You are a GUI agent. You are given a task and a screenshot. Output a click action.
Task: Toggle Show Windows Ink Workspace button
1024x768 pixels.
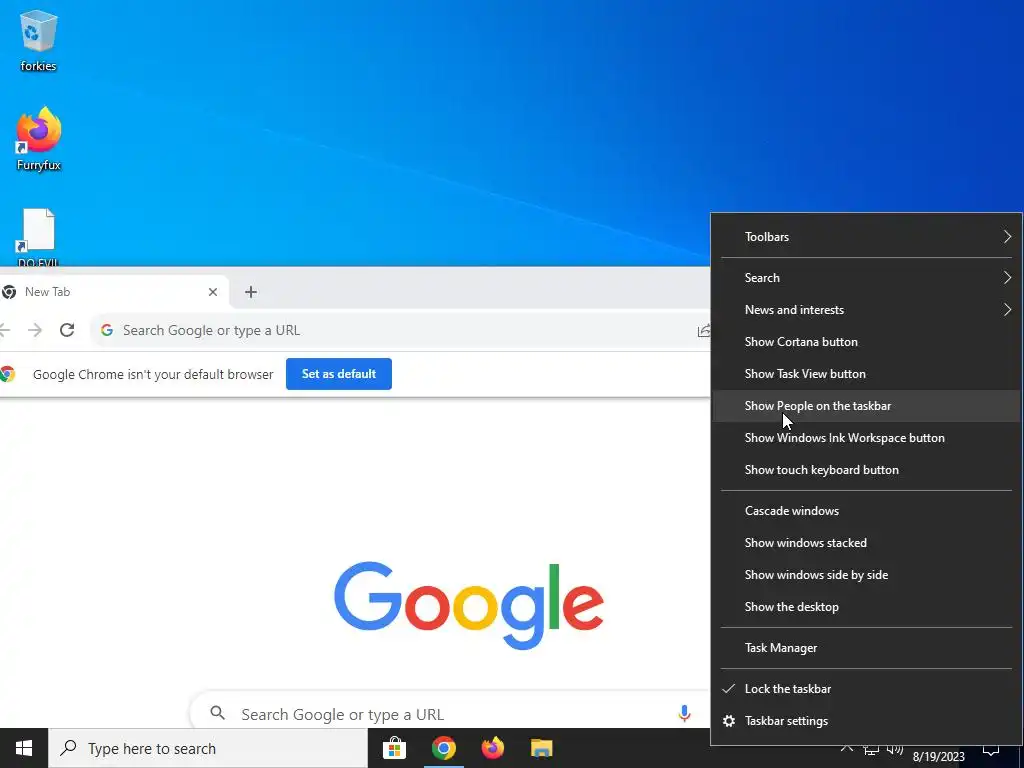pos(866,438)
